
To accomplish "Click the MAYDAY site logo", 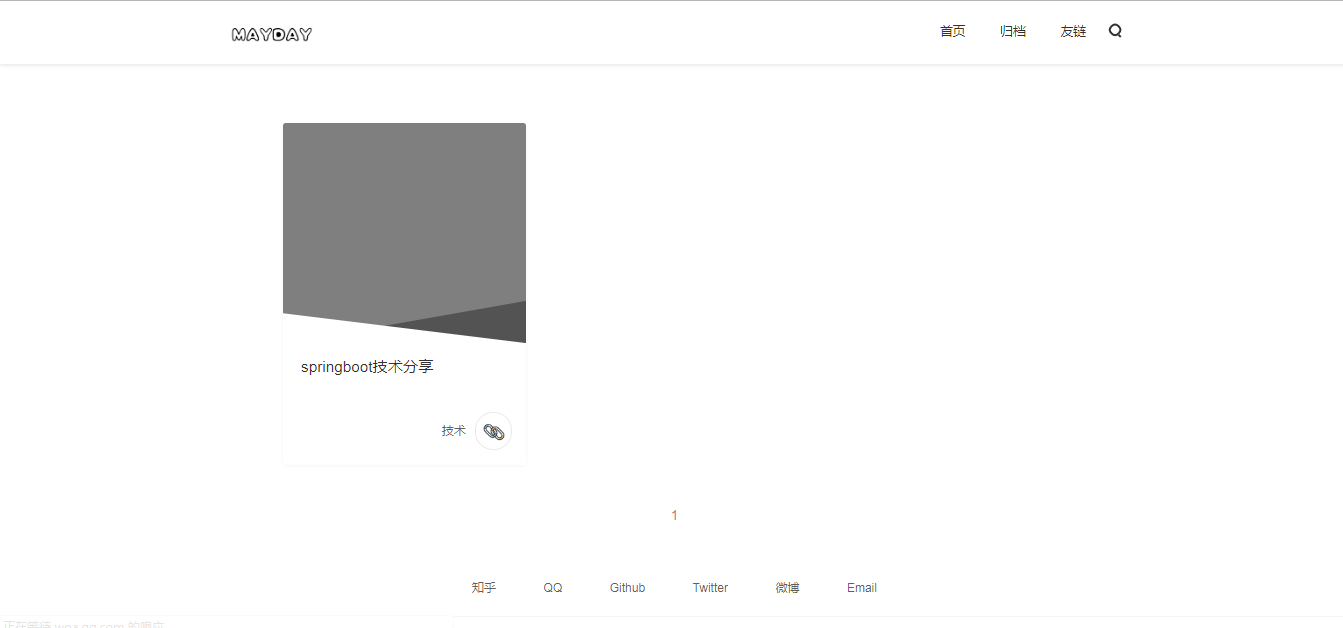I will (272, 34).
